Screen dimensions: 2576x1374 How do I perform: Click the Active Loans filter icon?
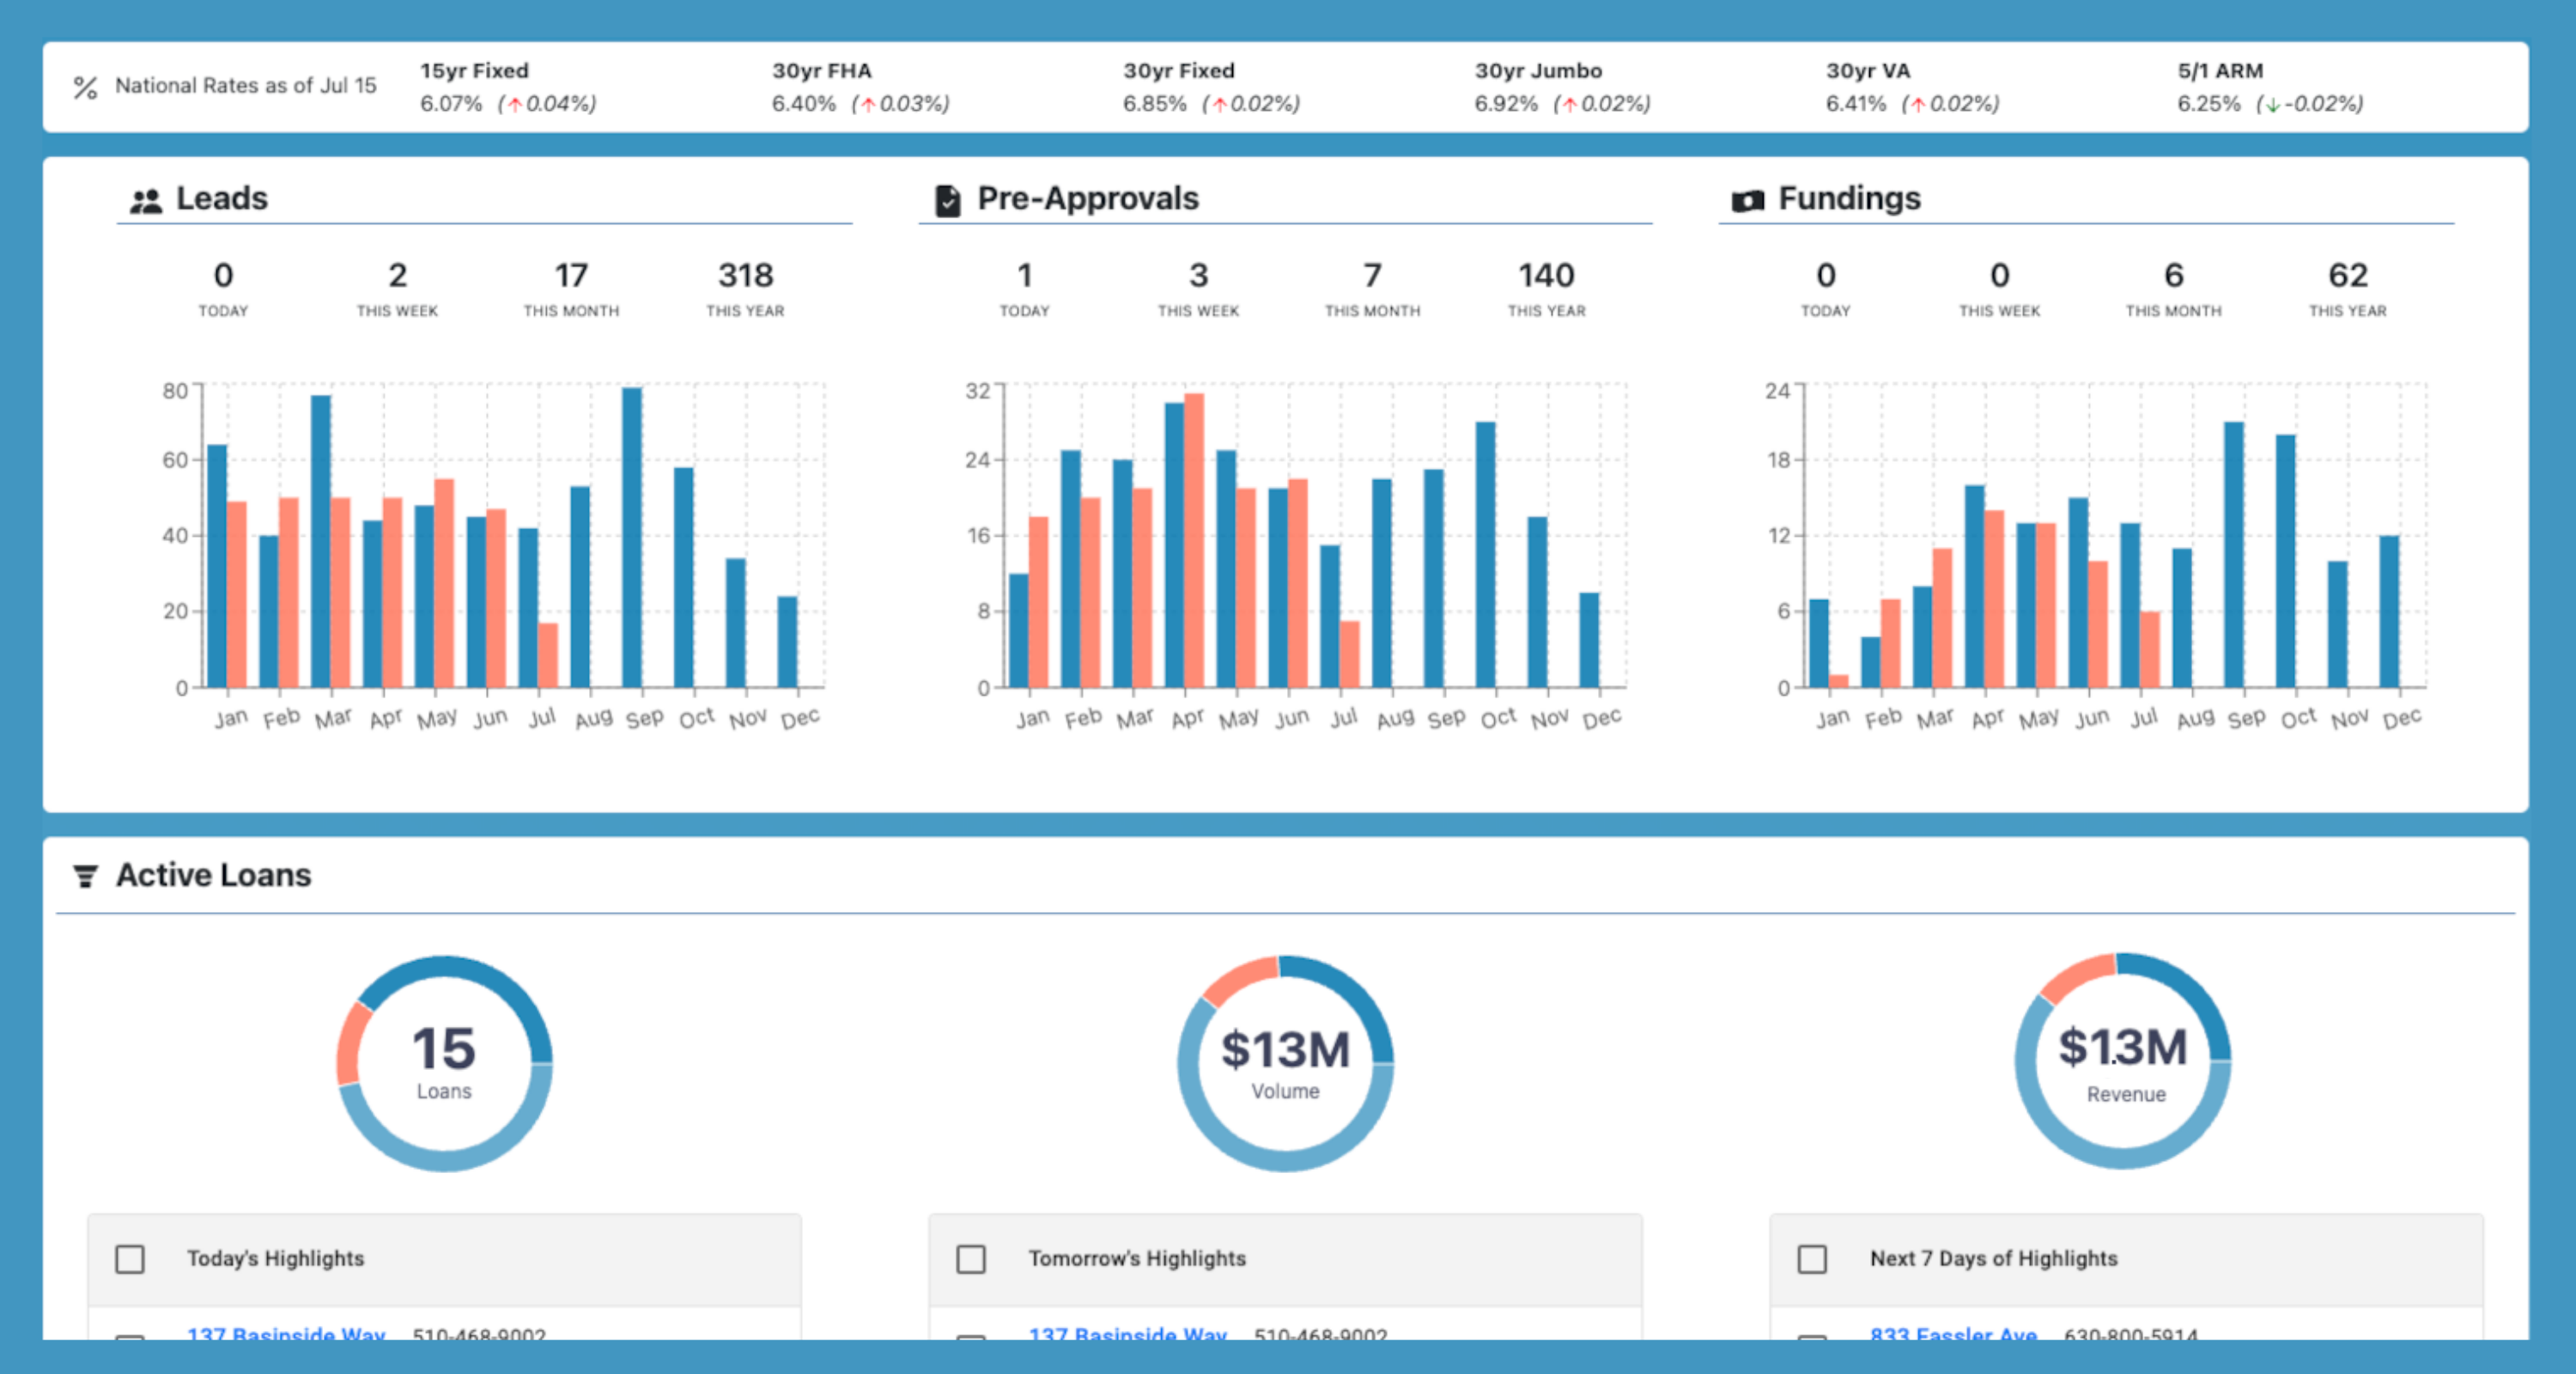click(x=86, y=876)
